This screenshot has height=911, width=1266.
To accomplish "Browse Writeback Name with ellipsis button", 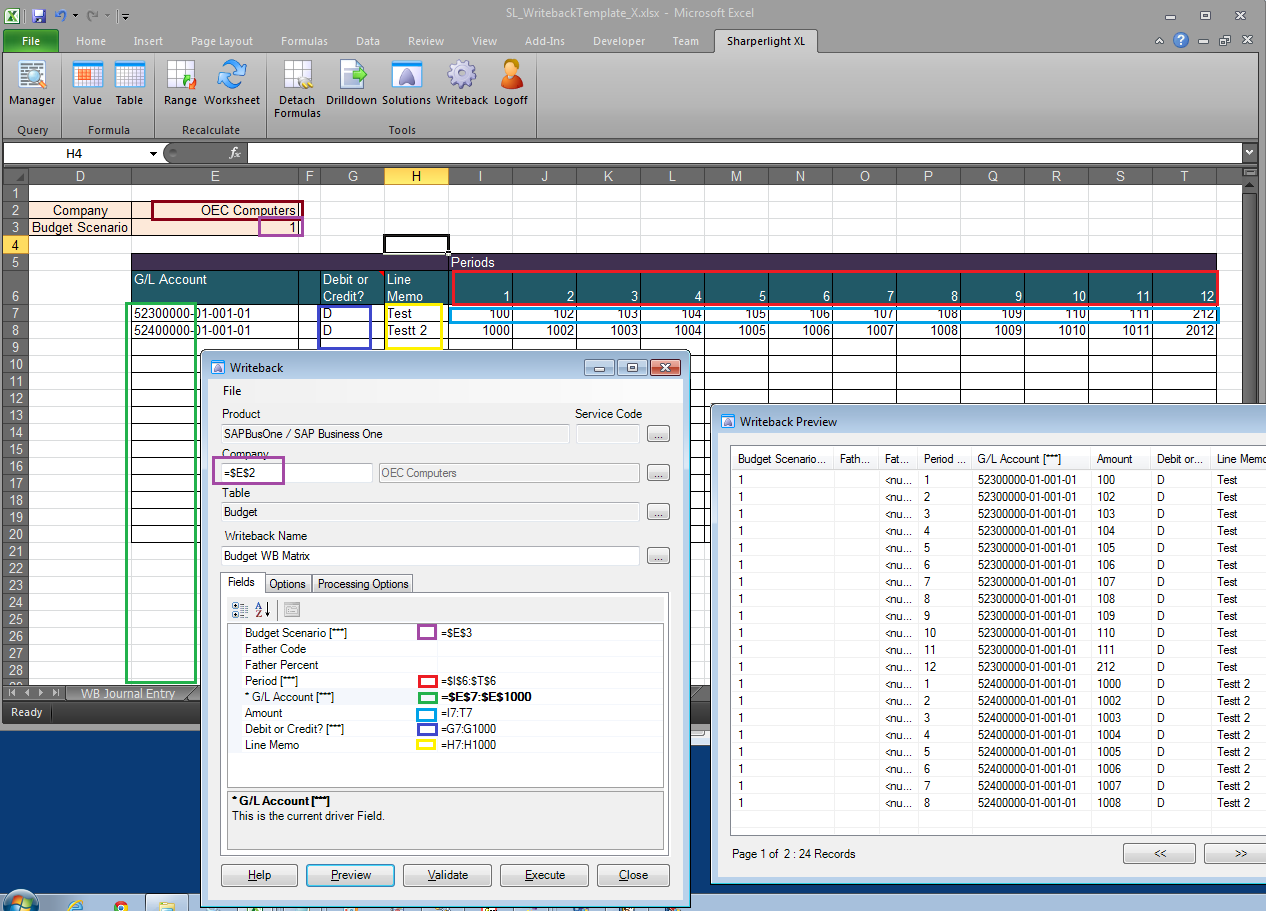I will pos(658,555).
